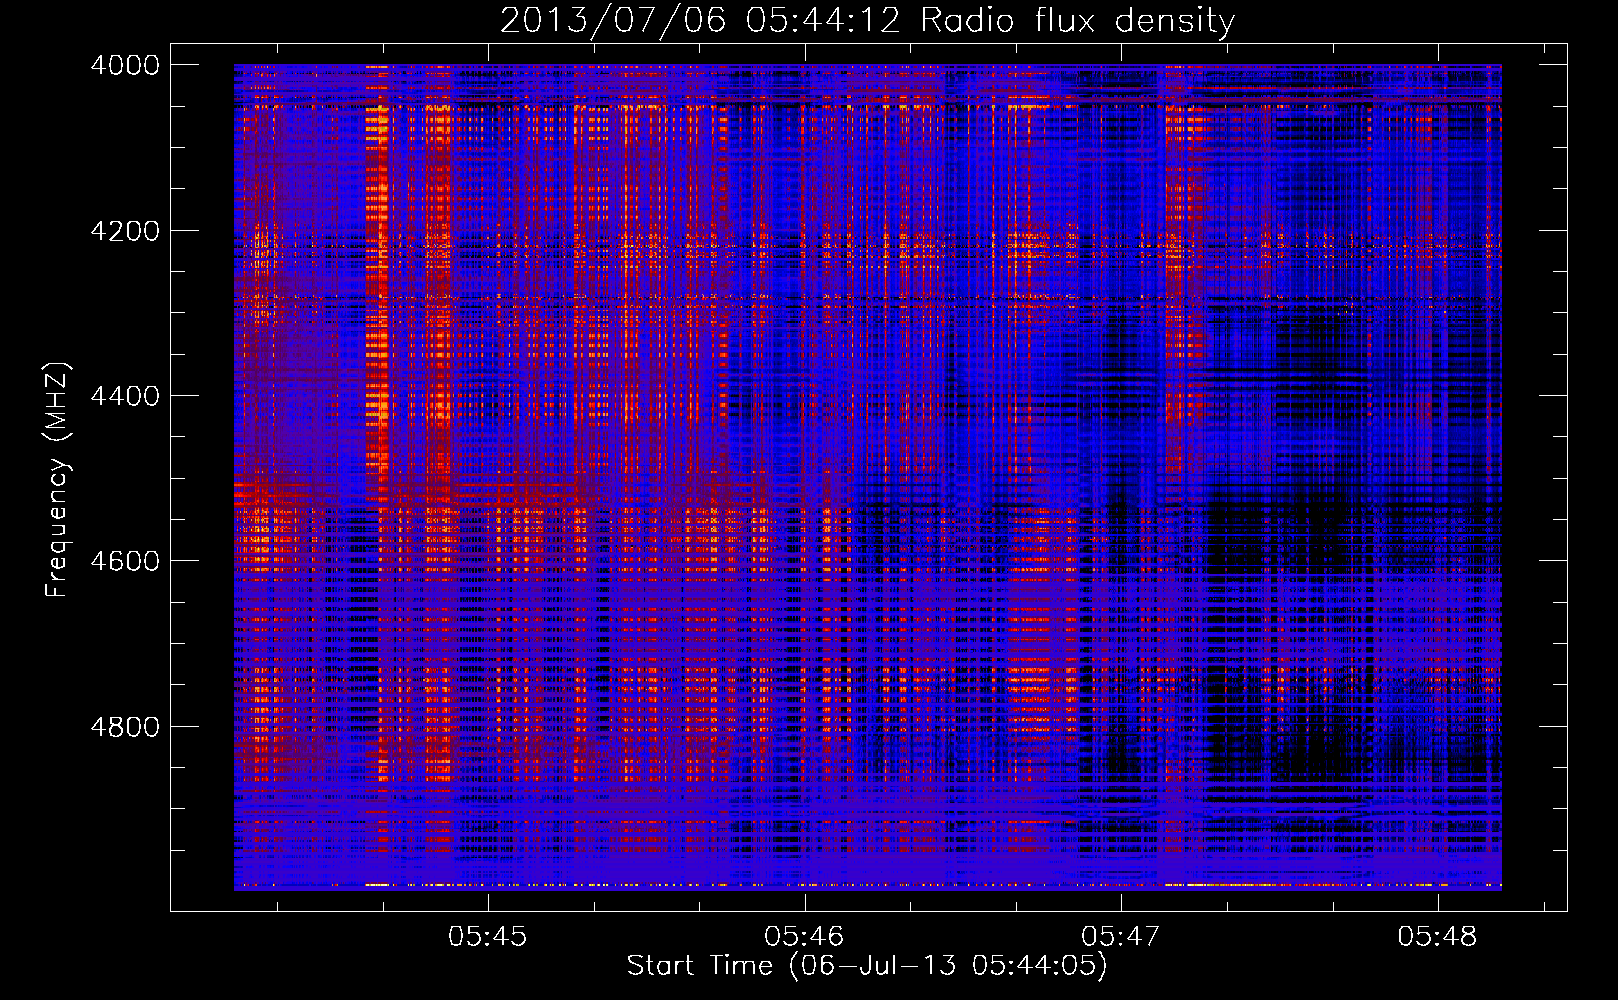Viewport: 1618px width, 1000px height.
Task: Click the 'Frequency (MHZ)' y-axis label
Action: pyautogui.click(x=57, y=480)
